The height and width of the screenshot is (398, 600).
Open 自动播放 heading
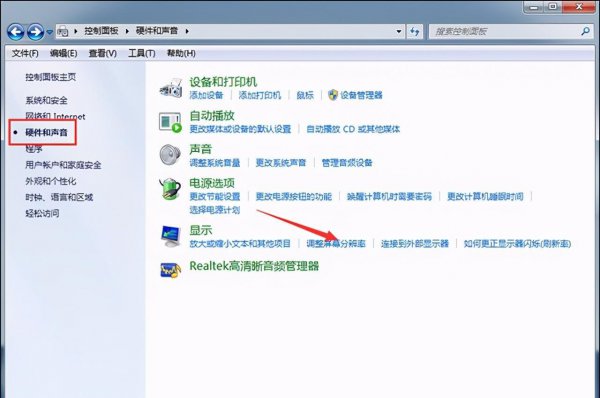(x=212, y=116)
